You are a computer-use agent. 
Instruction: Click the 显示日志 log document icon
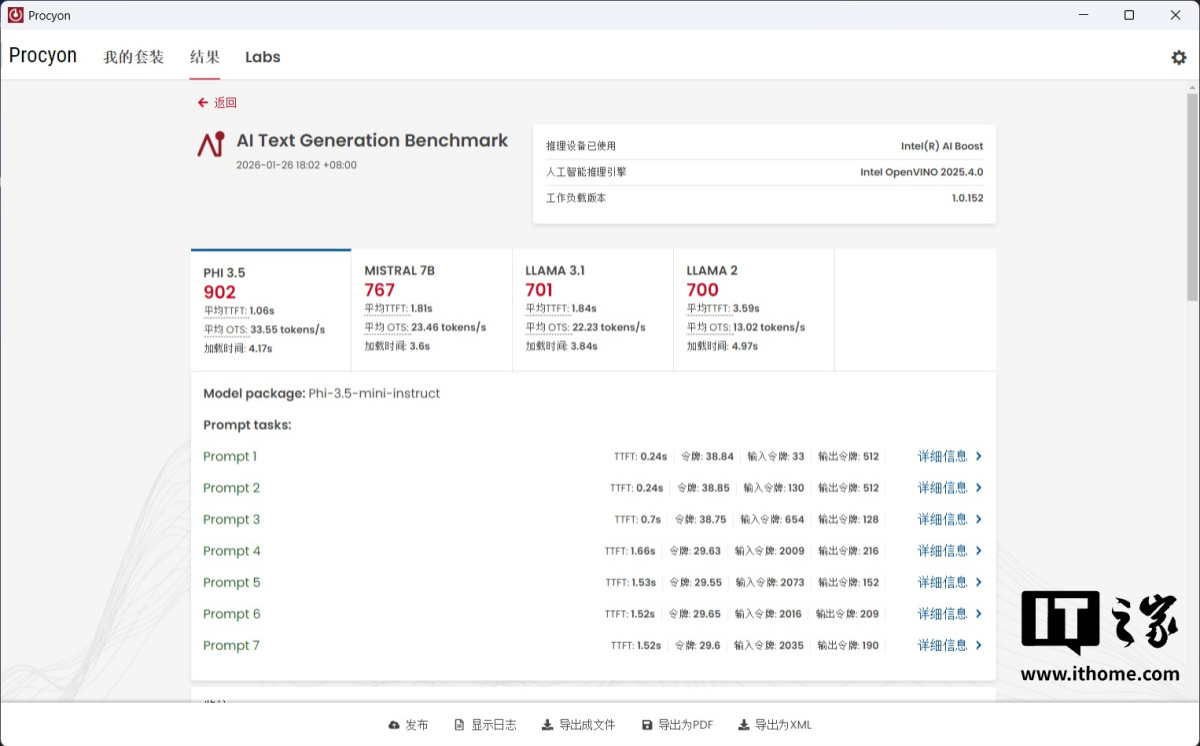click(x=459, y=725)
